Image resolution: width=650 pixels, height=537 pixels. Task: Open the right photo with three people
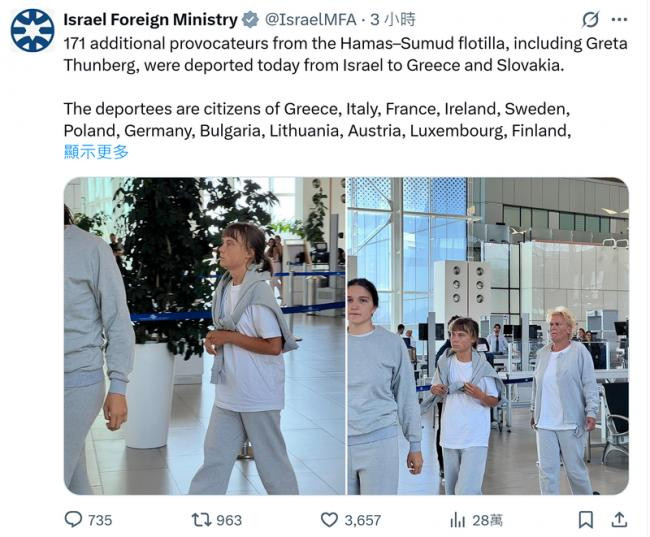click(488, 336)
